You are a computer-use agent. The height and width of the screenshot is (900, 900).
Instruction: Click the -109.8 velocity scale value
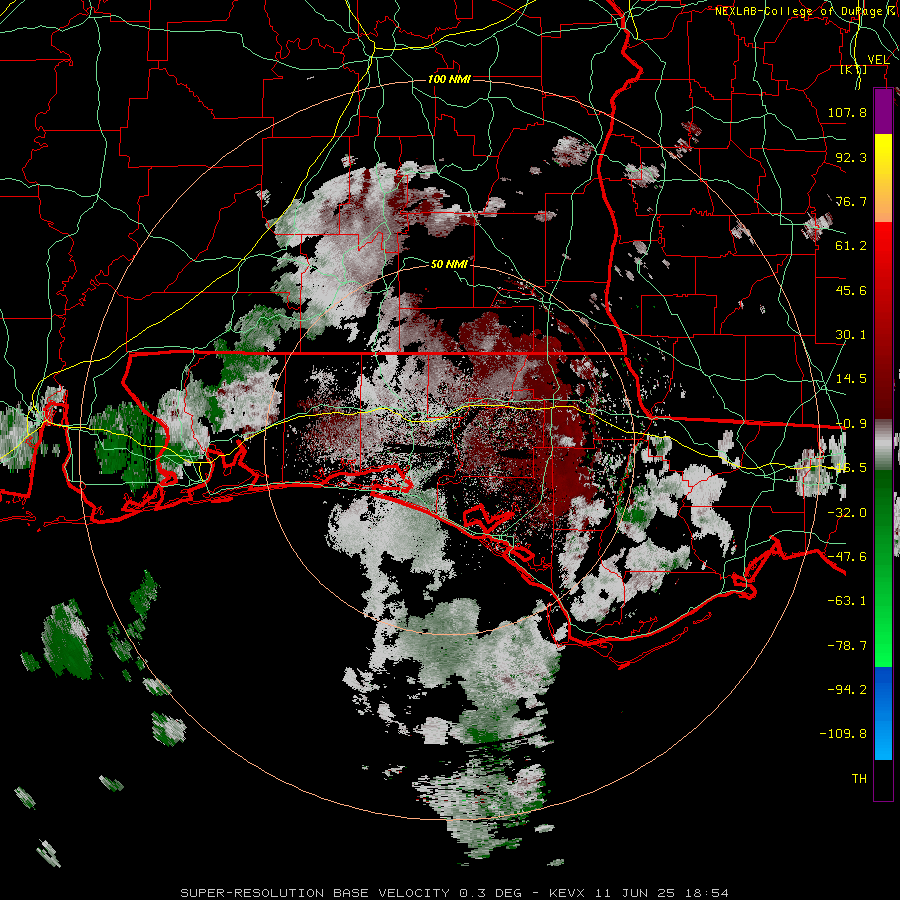[x=843, y=734]
